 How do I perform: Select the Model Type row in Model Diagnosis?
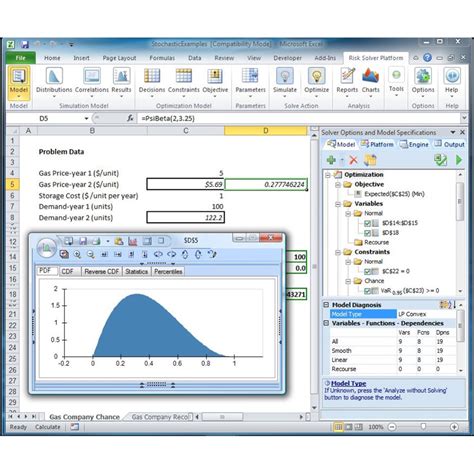[393, 314]
